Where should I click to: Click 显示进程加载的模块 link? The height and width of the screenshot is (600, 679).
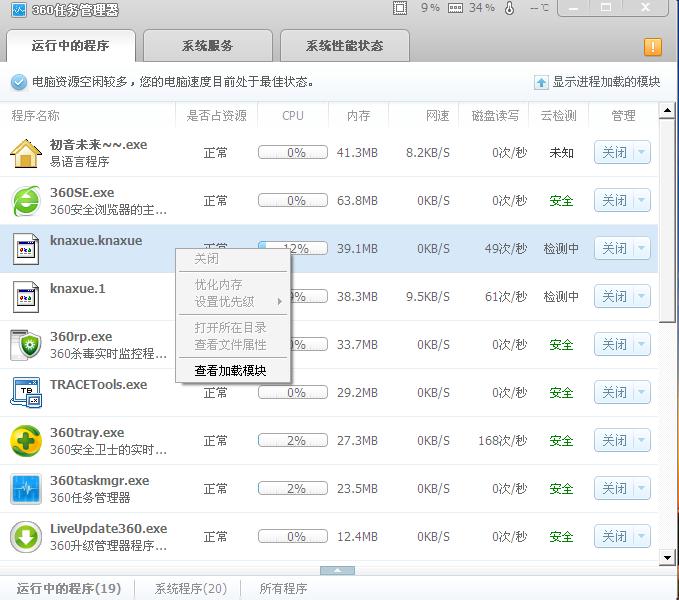606,82
